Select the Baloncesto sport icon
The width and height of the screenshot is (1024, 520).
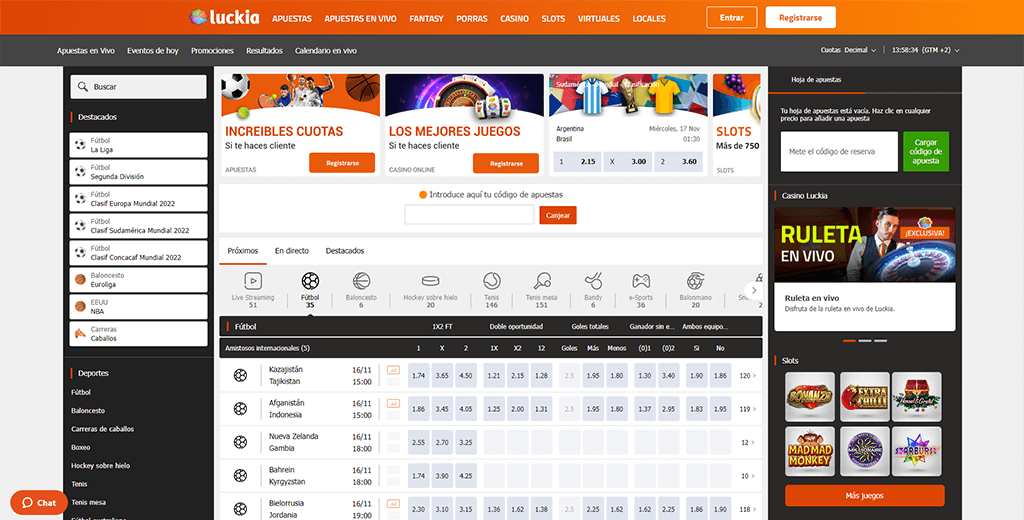361,281
